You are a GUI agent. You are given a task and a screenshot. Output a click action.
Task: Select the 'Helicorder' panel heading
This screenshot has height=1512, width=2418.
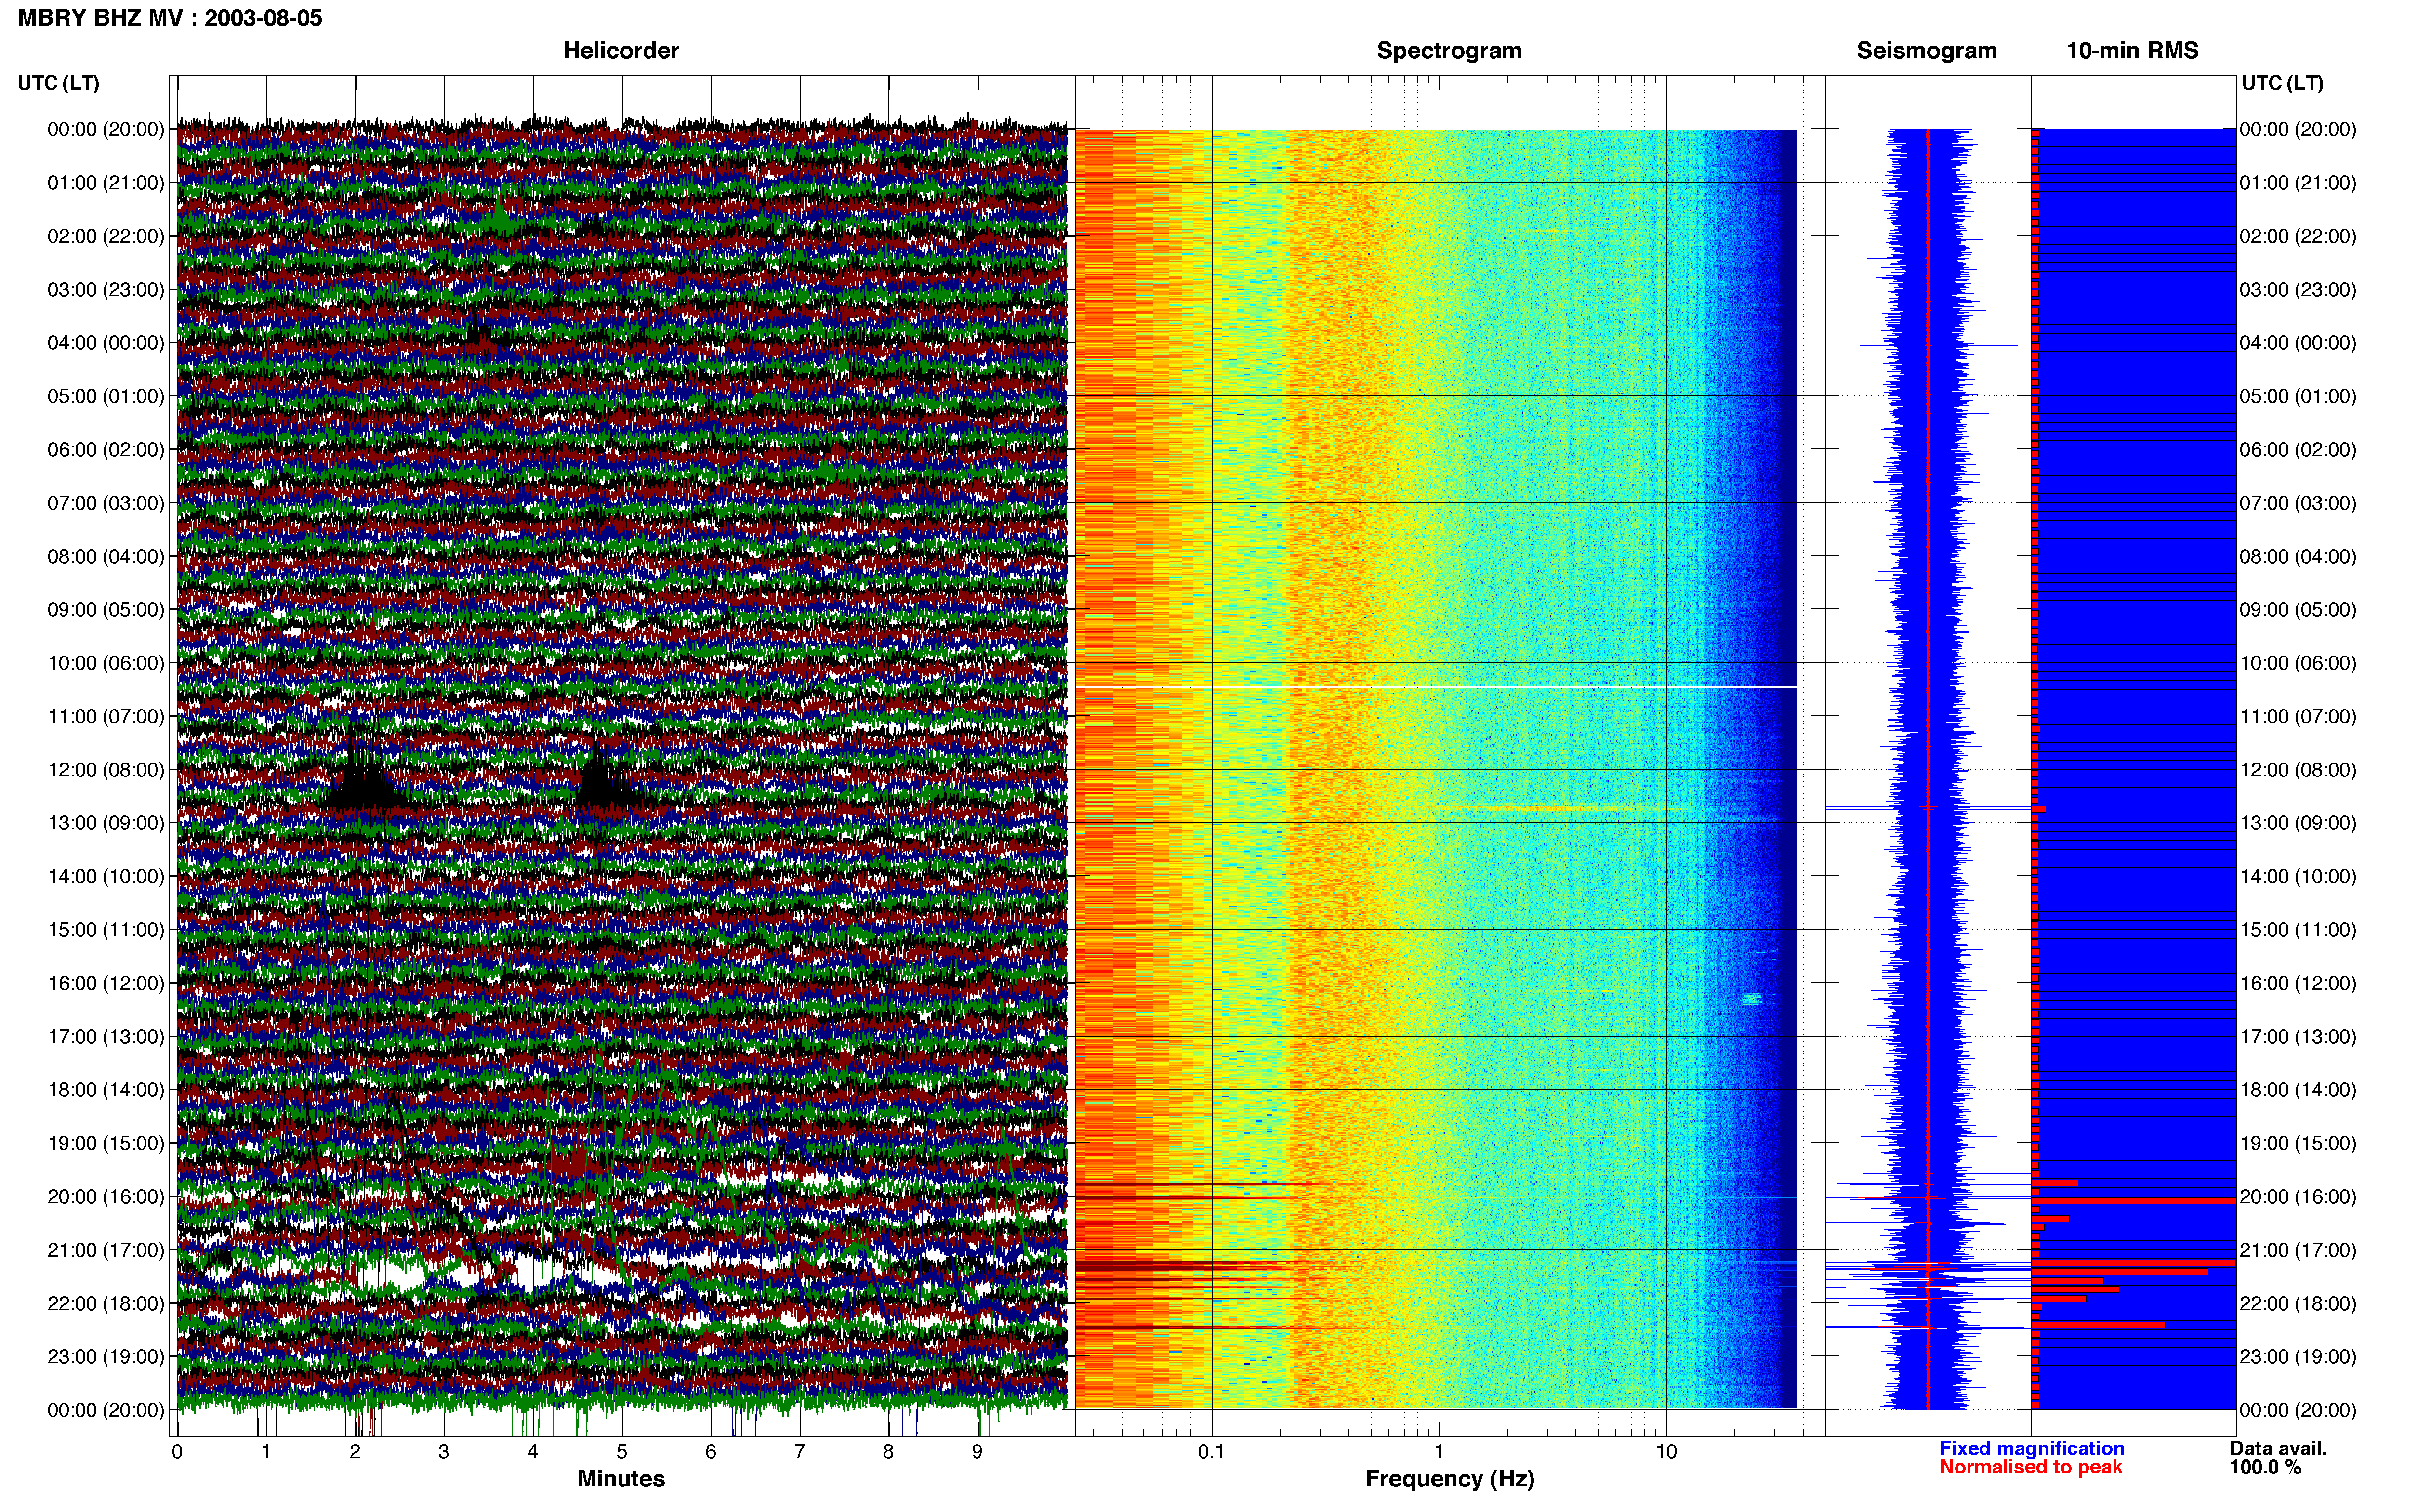(x=621, y=51)
